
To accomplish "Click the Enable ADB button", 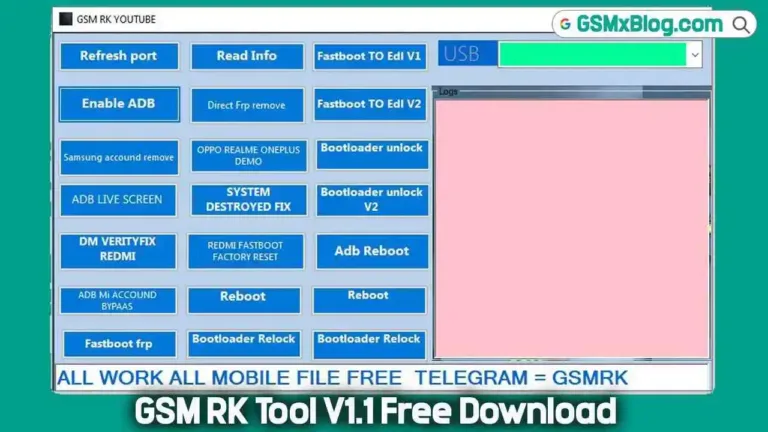I will click(119, 104).
